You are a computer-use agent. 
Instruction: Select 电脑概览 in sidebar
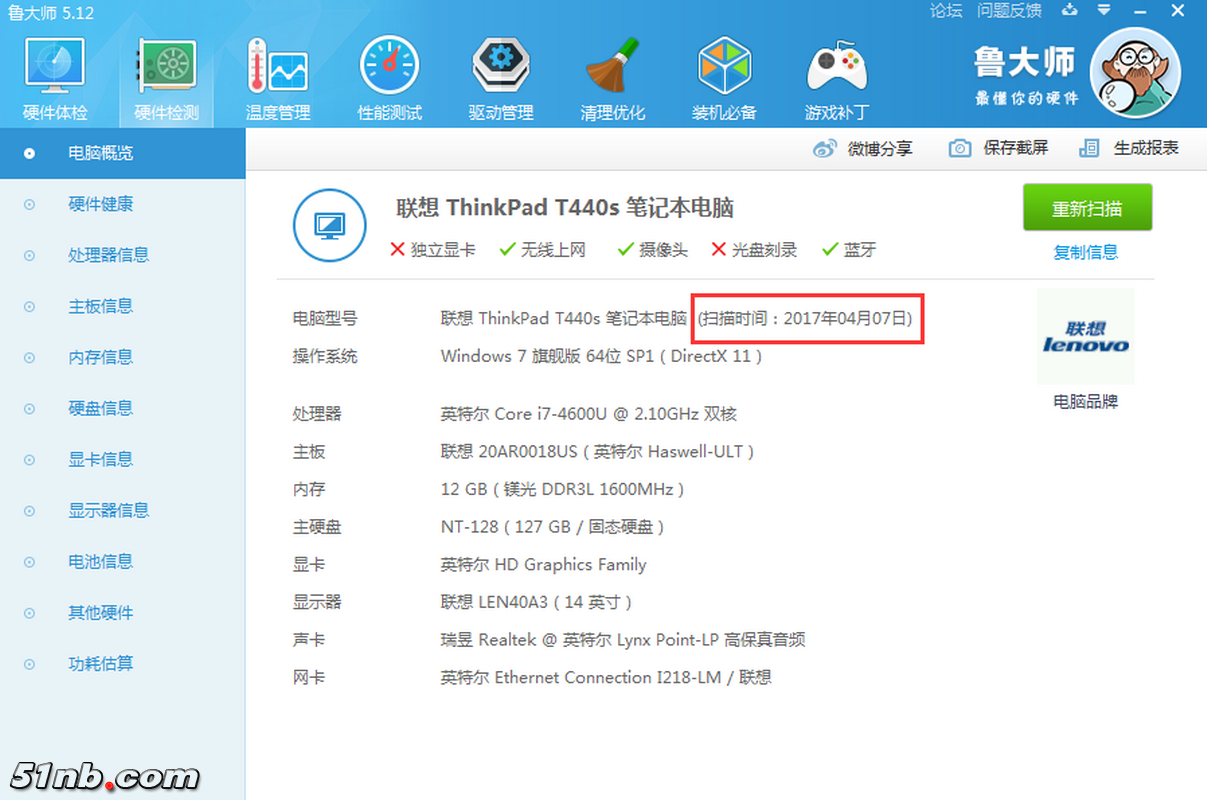point(122,153)
